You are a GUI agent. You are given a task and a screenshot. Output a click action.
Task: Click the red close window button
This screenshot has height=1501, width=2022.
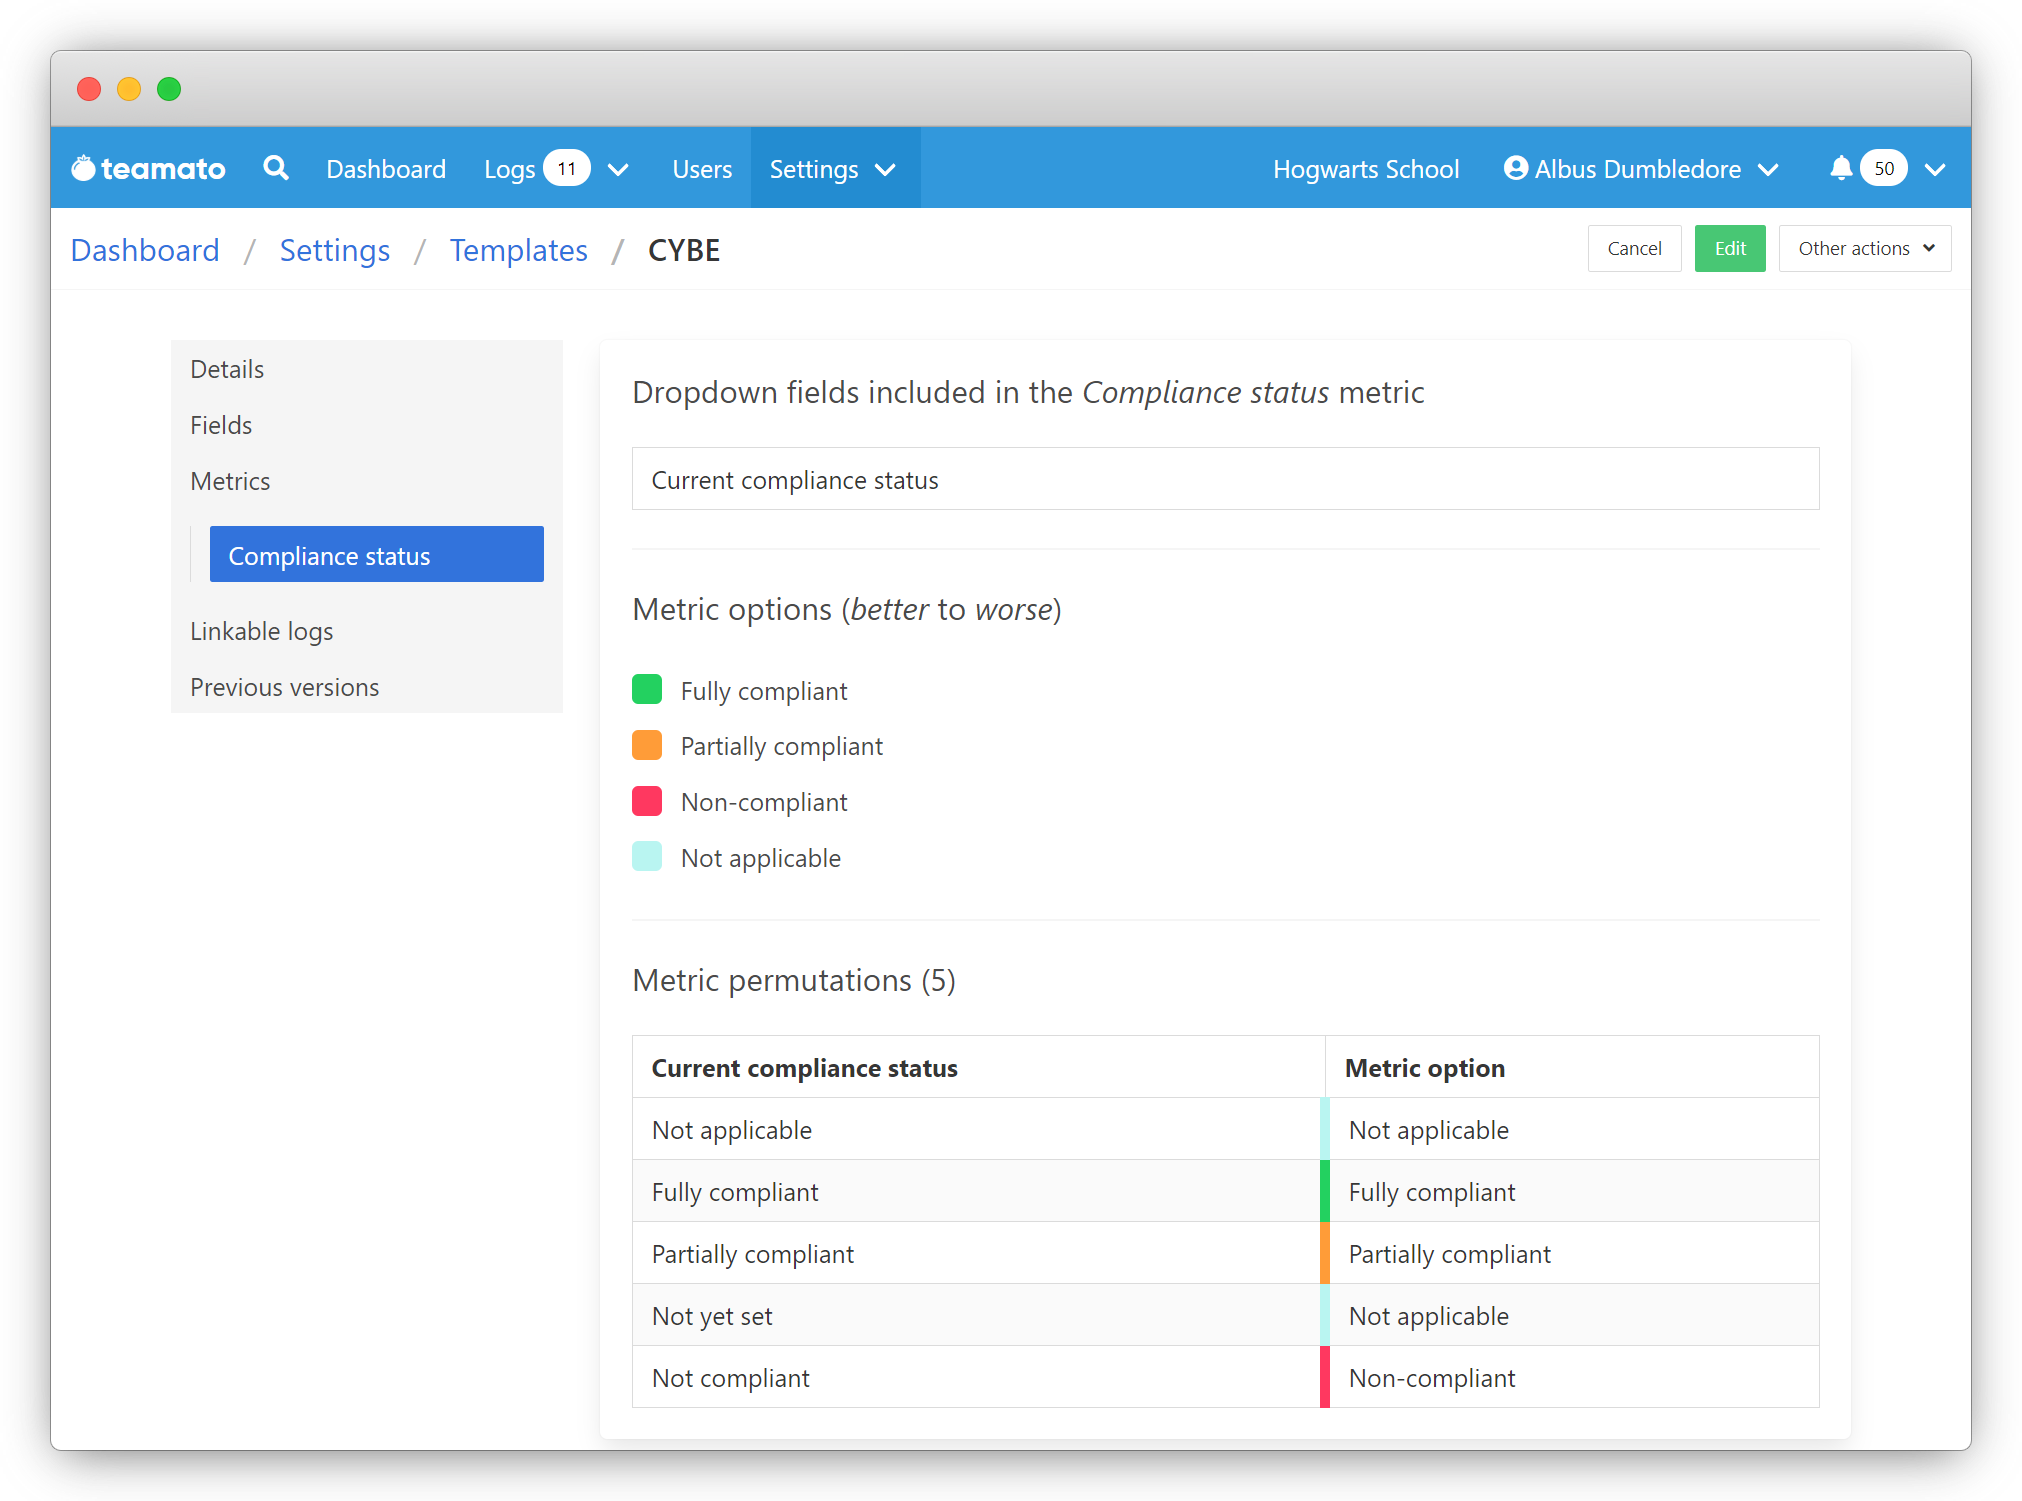pos(89,89)
